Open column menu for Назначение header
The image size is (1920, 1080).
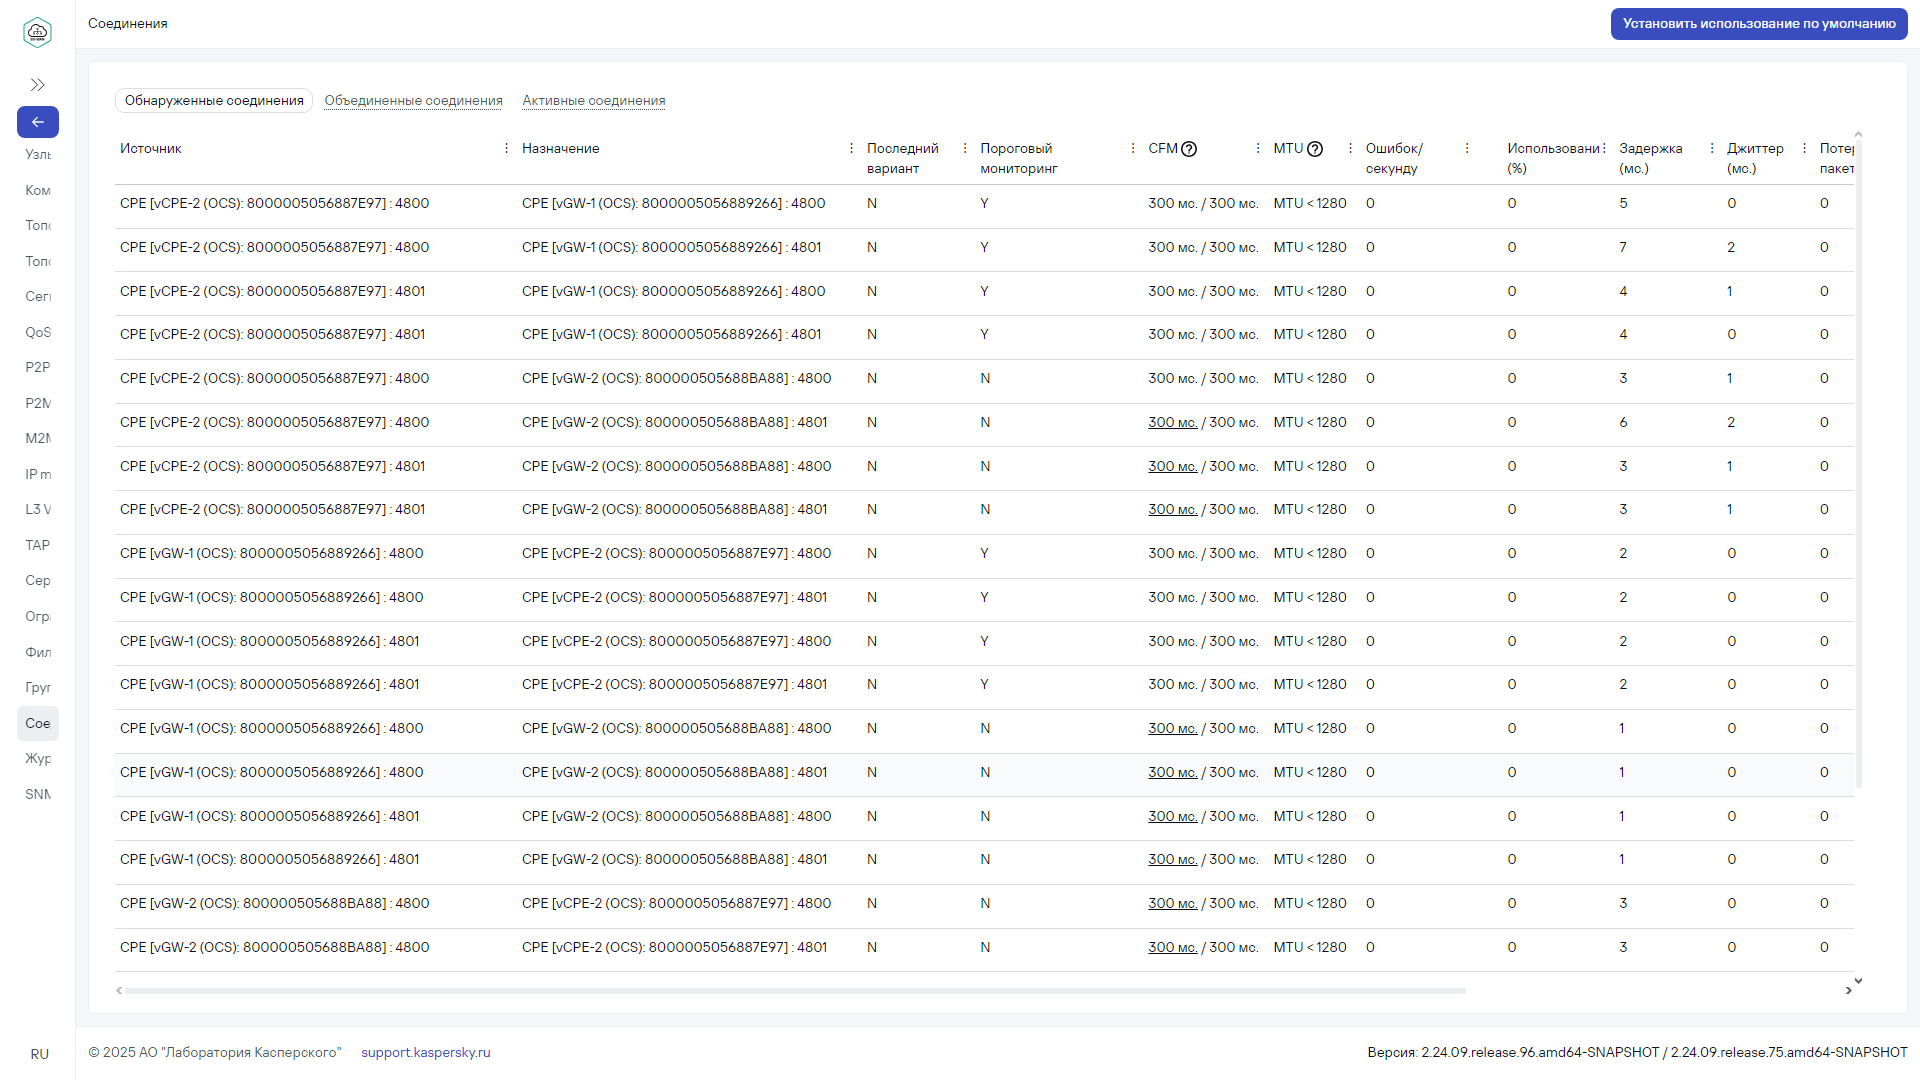tap(852, 148)
